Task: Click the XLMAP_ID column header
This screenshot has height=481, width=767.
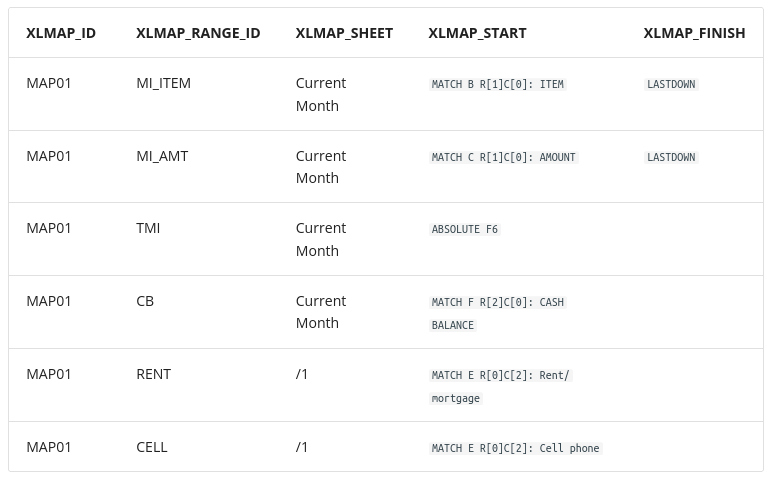Action: [61, 33]
